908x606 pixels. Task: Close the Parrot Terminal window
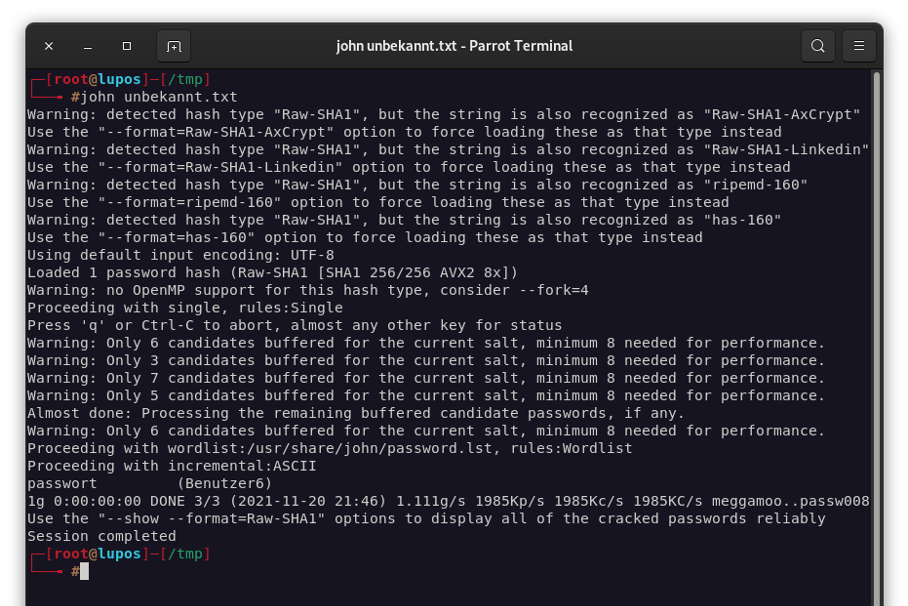click(49, 46)
